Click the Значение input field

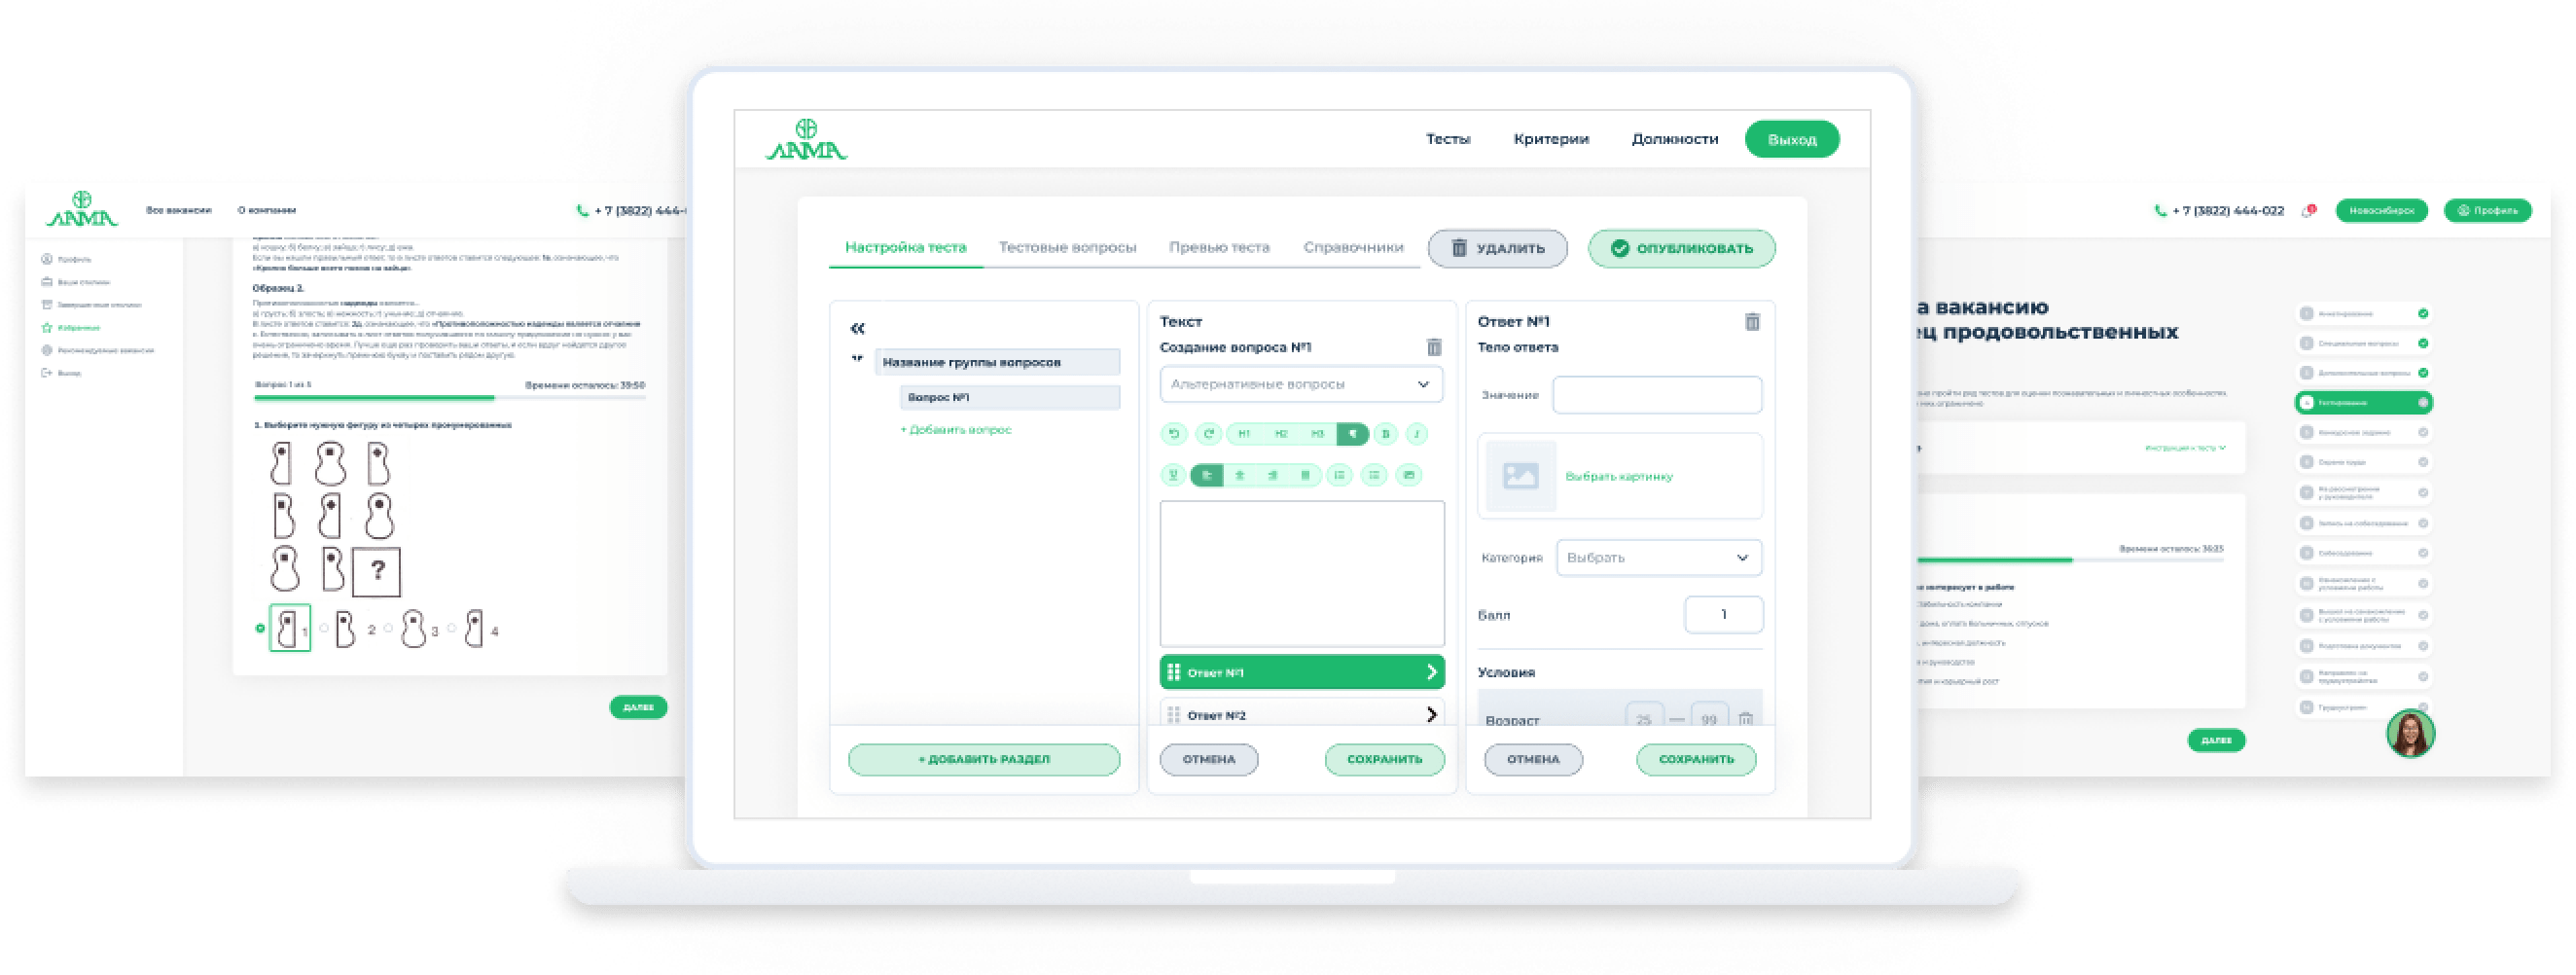(1656, 395)
